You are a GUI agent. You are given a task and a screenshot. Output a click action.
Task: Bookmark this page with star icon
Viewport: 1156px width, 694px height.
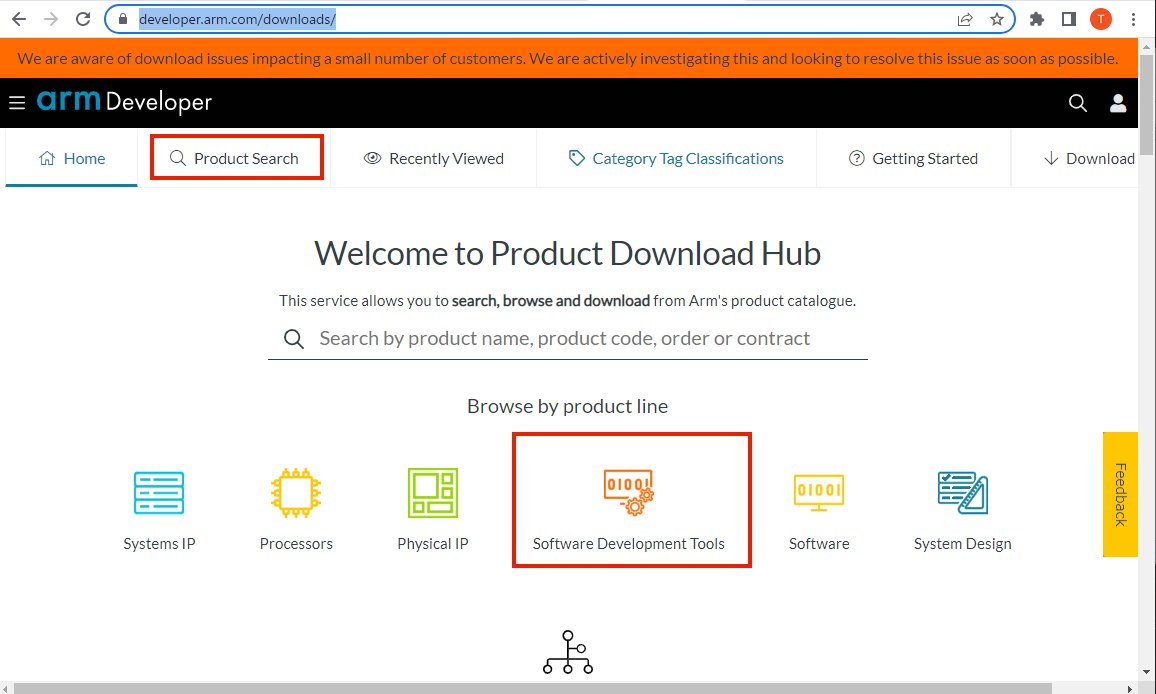[x=997, y=19]
